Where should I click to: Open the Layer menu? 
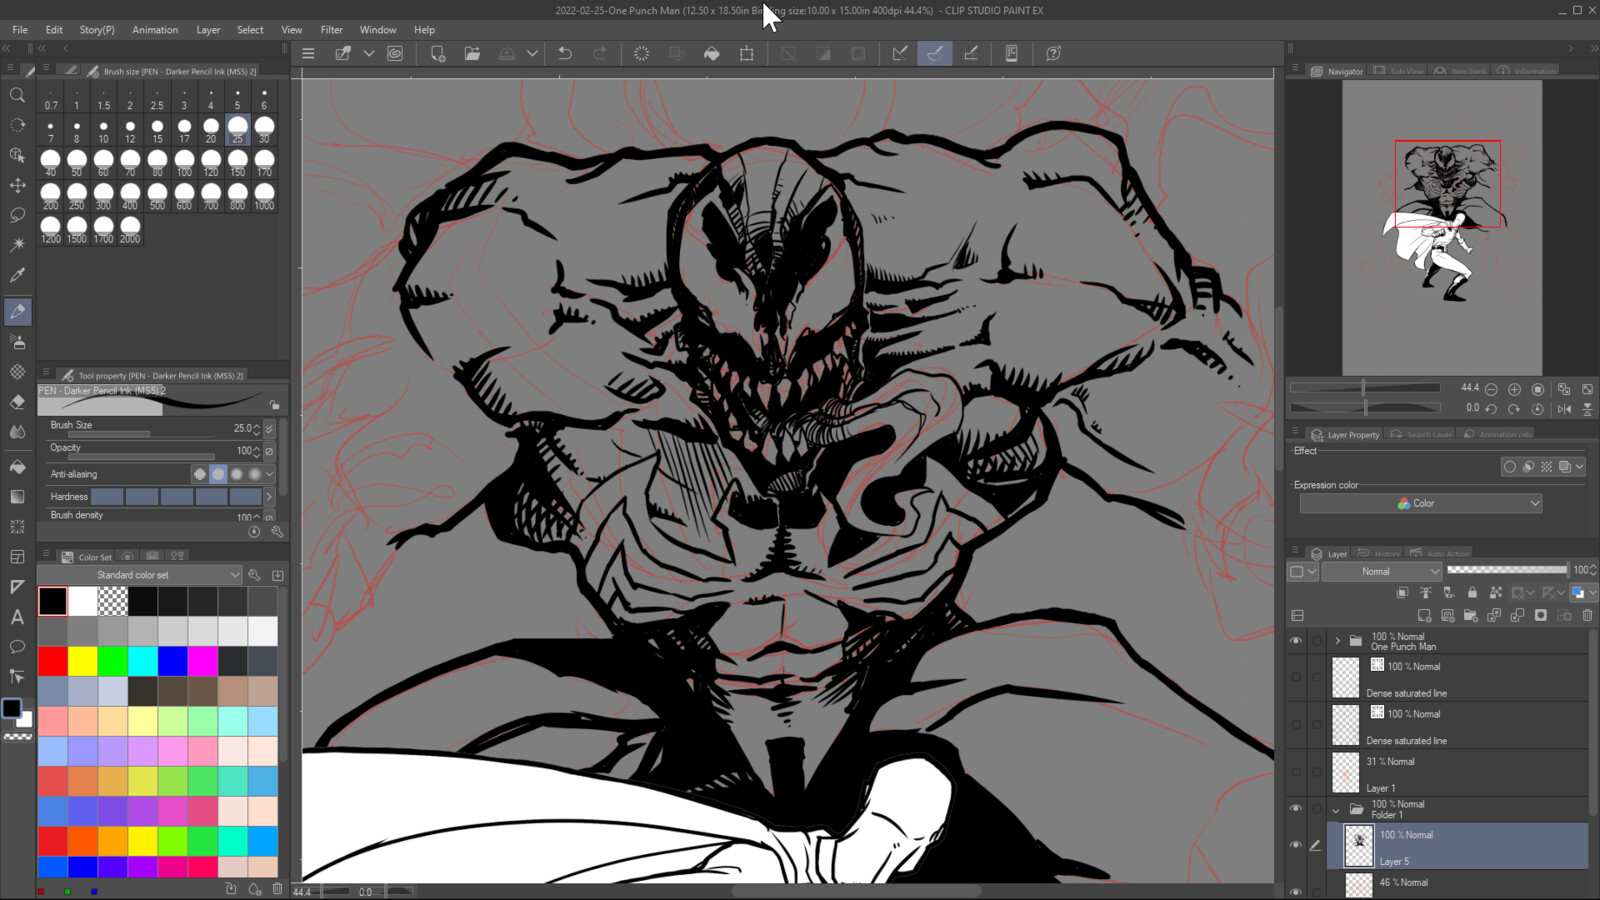(208, 30)
